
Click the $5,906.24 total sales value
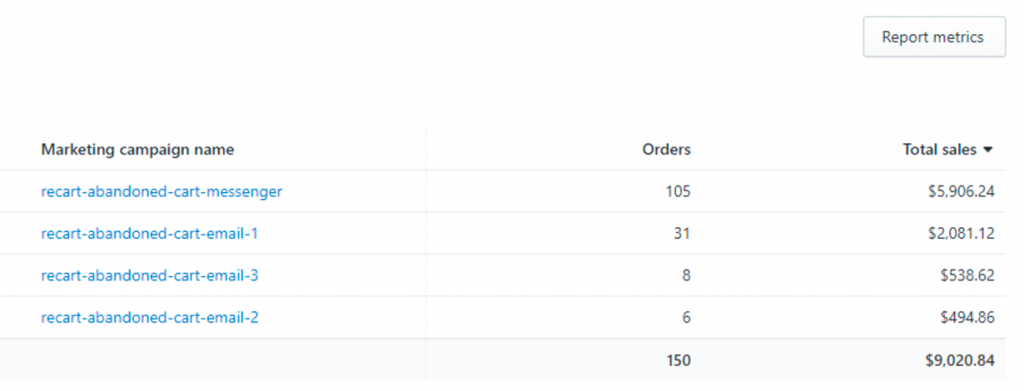click(x=961, y=191)
